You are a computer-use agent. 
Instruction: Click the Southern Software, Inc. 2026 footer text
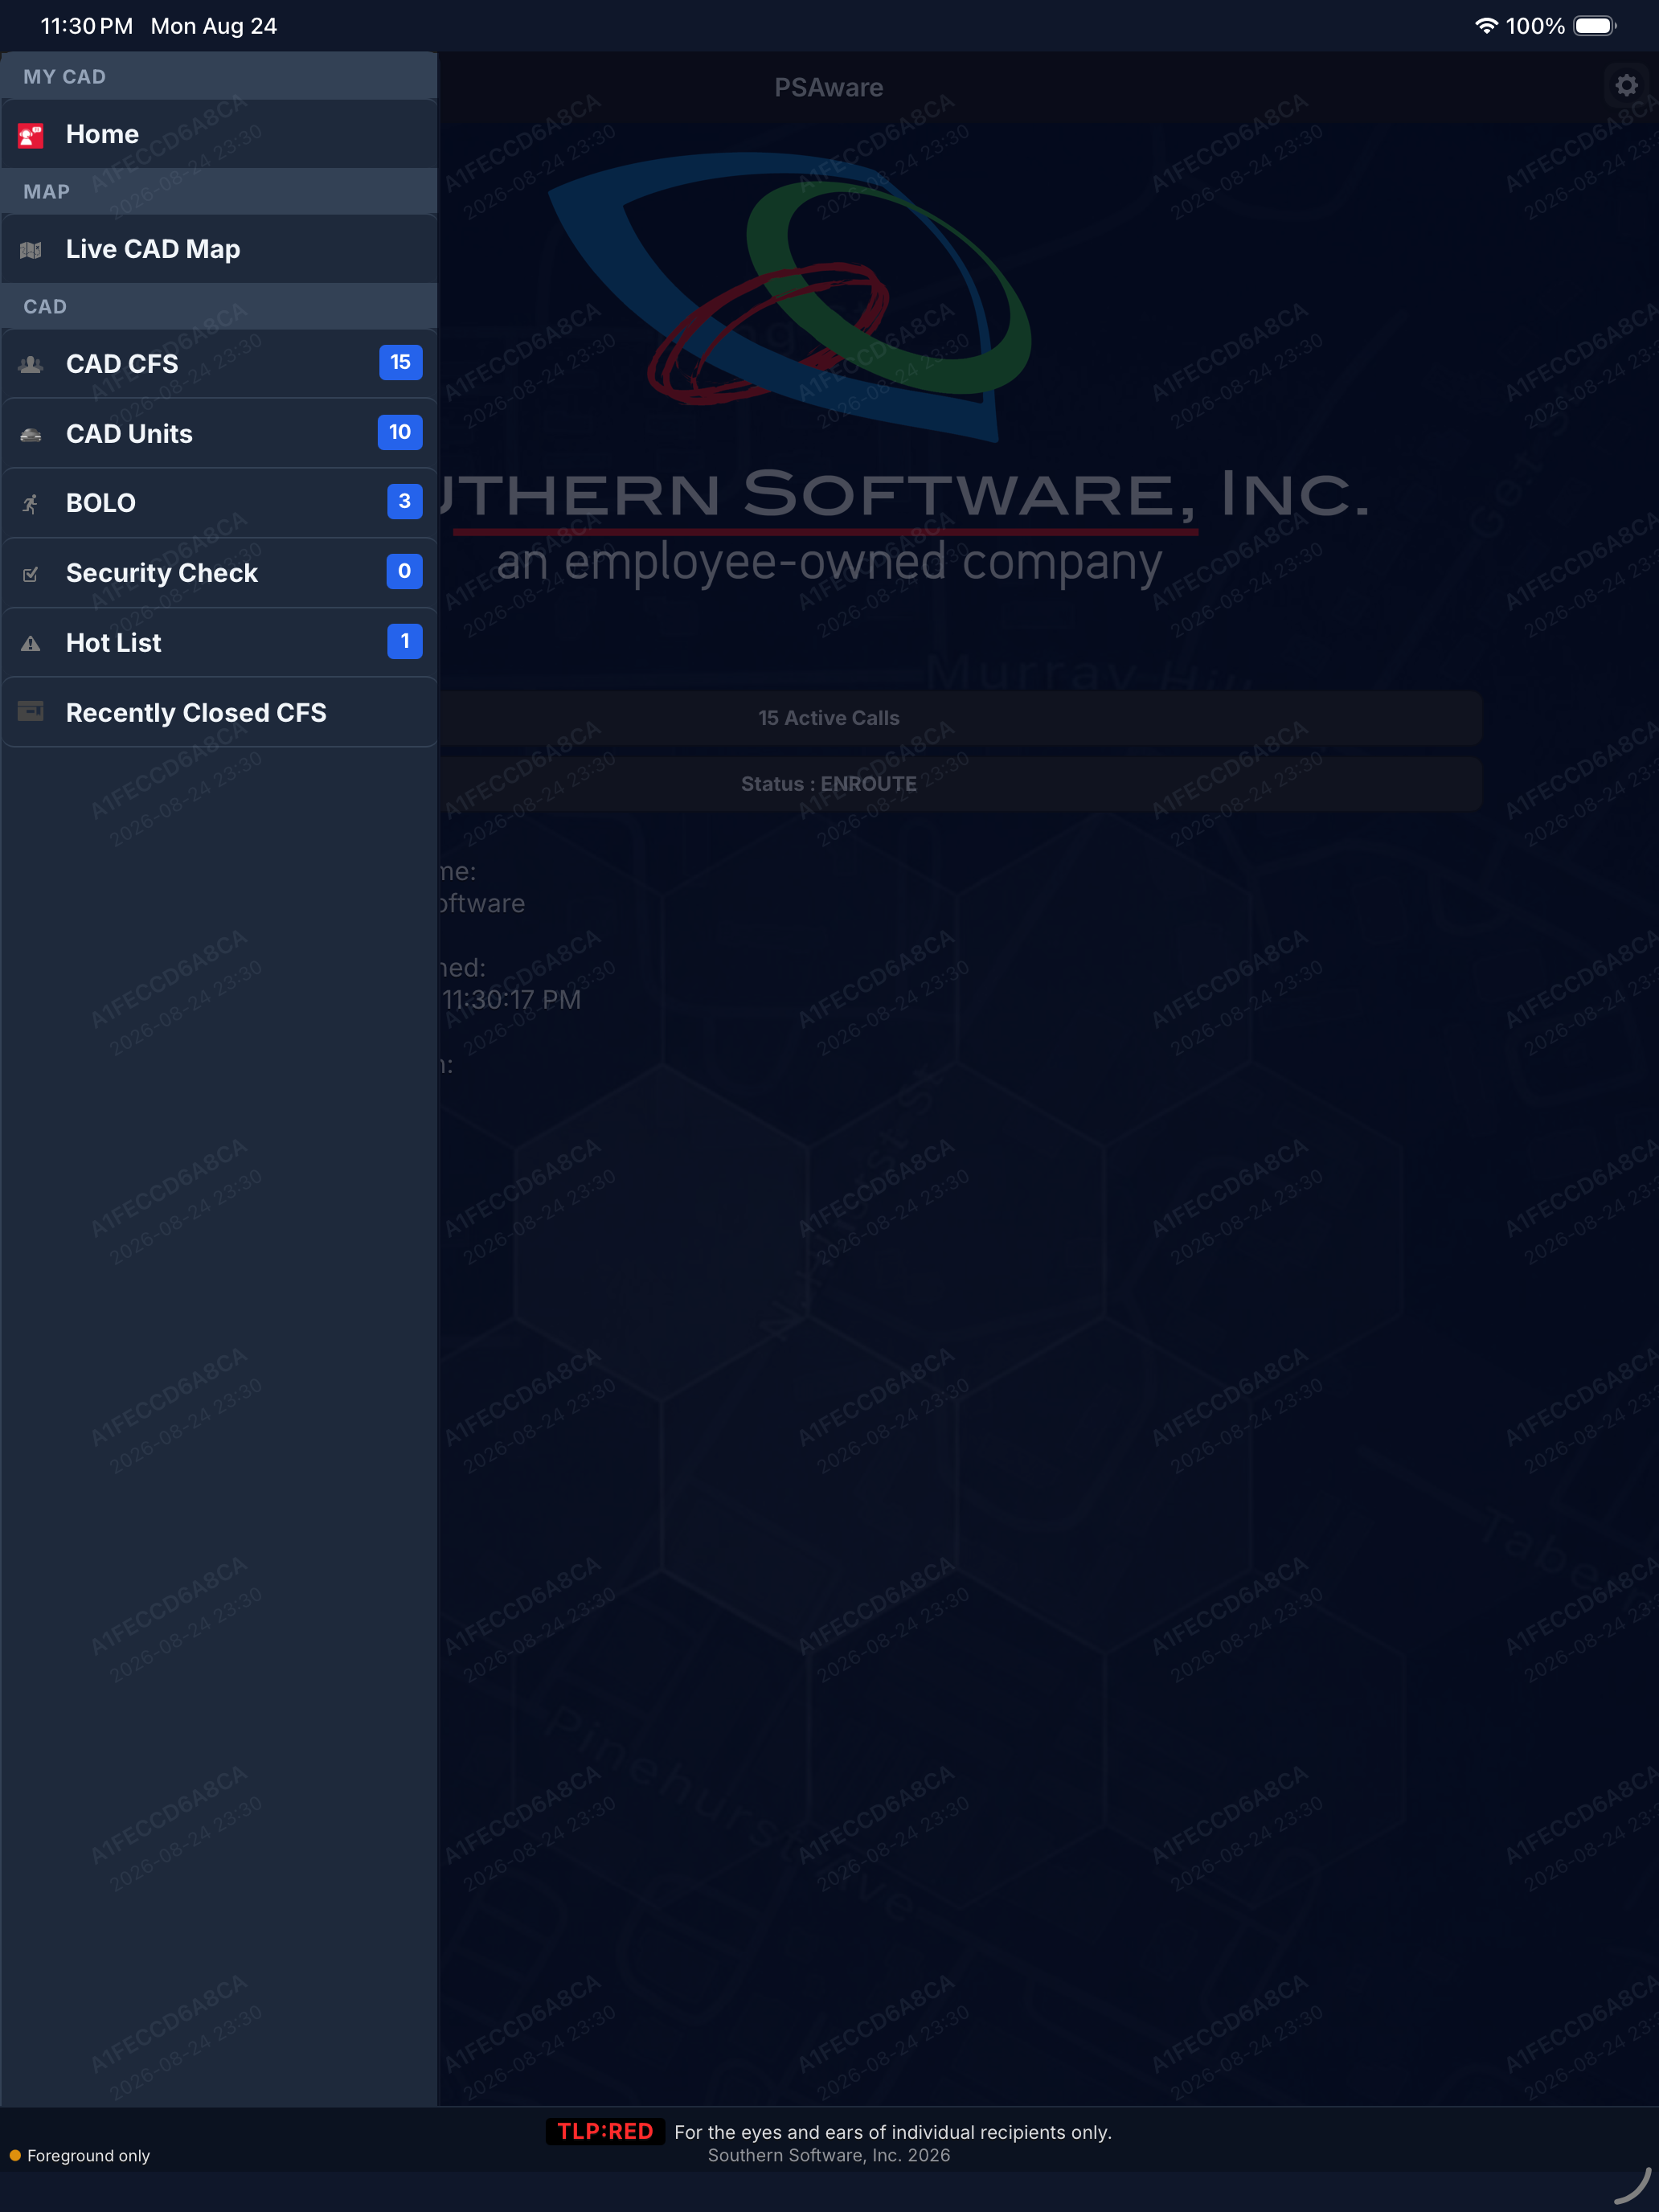(x=829, y=2155)
